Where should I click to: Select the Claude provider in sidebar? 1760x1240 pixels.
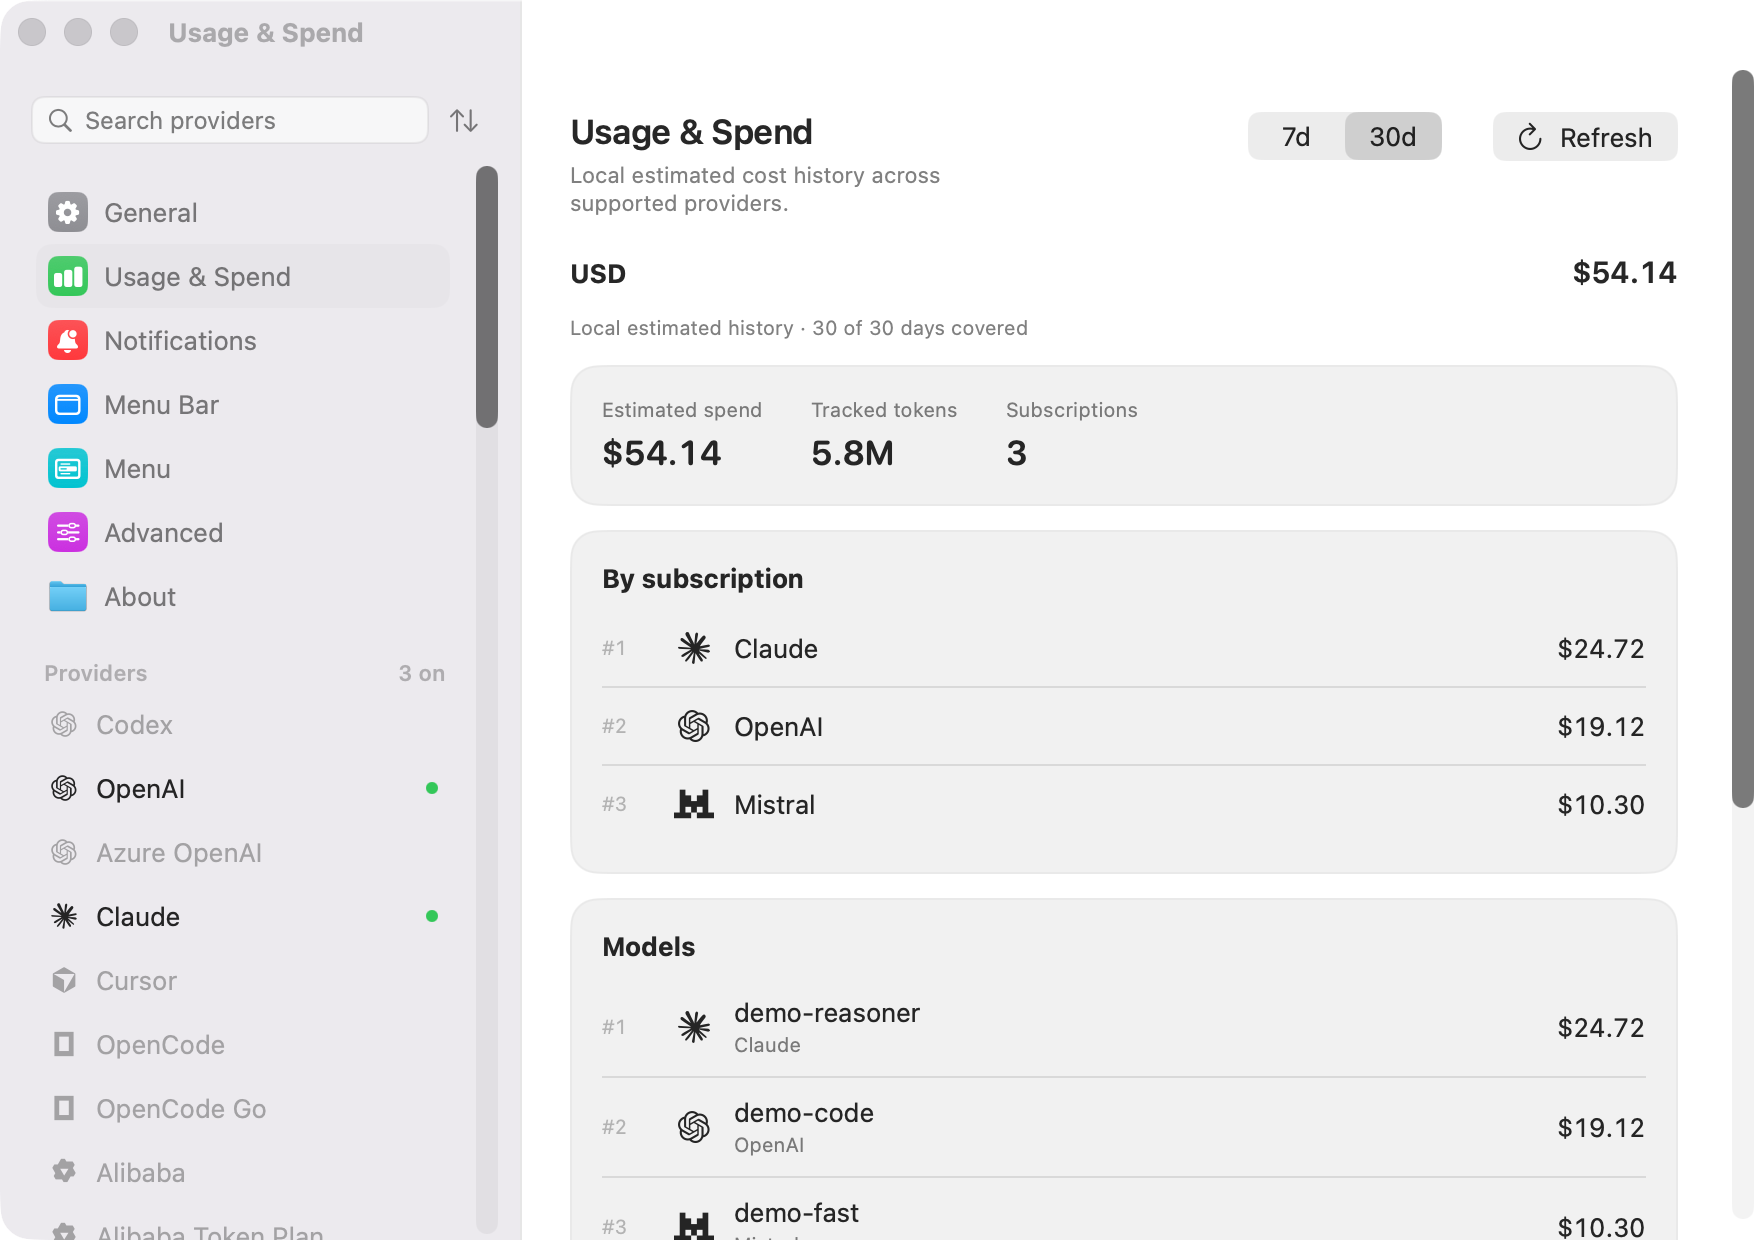243,916
